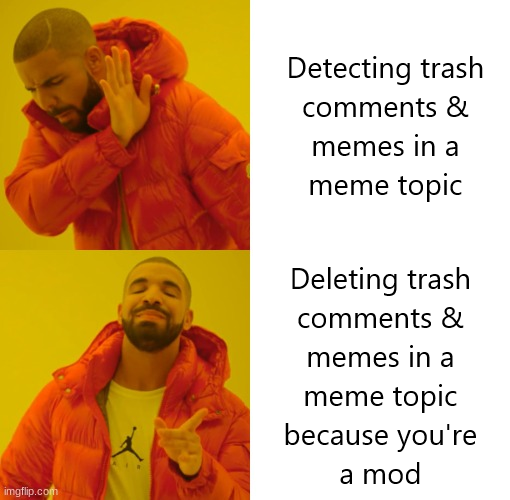Click the "a mod" text line
This screenshot has width=510, height=500.
pos(380,474)
